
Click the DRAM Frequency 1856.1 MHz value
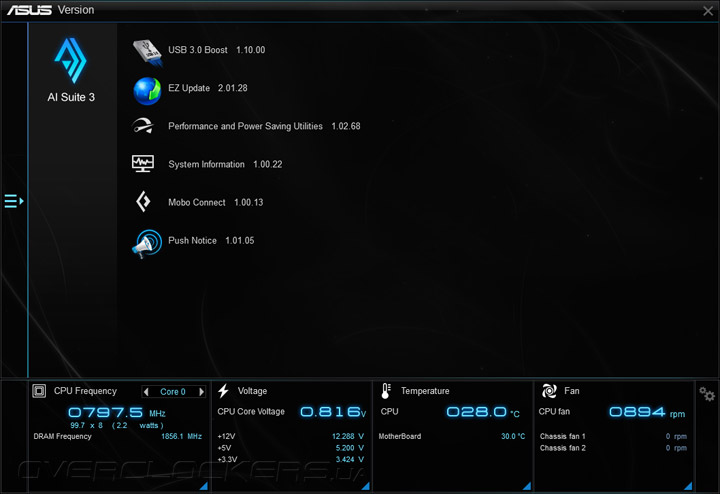(x=181, y=436)
